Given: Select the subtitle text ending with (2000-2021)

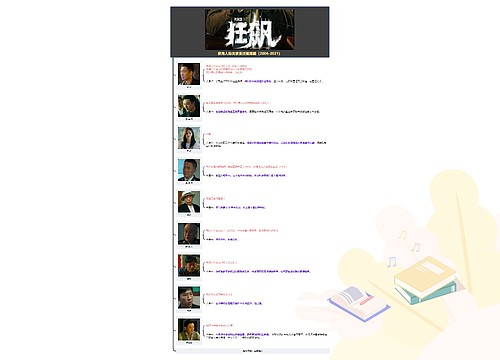Looking at the screenshot, I should (x=249, y=53).
